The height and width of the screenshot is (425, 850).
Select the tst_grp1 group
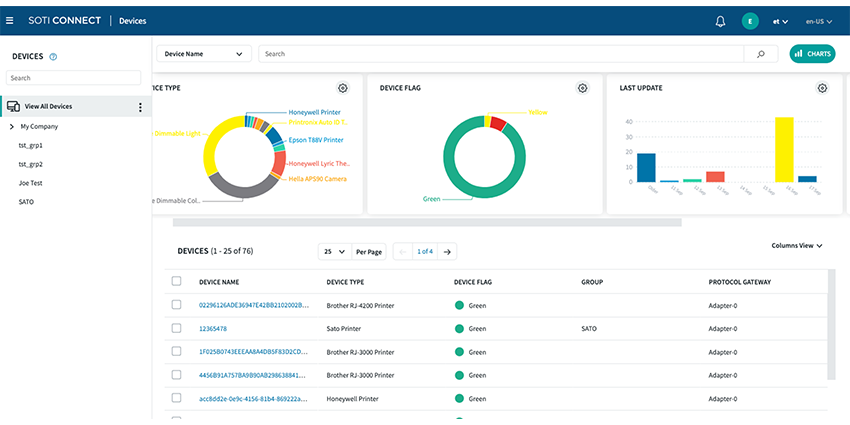point(30,146)
